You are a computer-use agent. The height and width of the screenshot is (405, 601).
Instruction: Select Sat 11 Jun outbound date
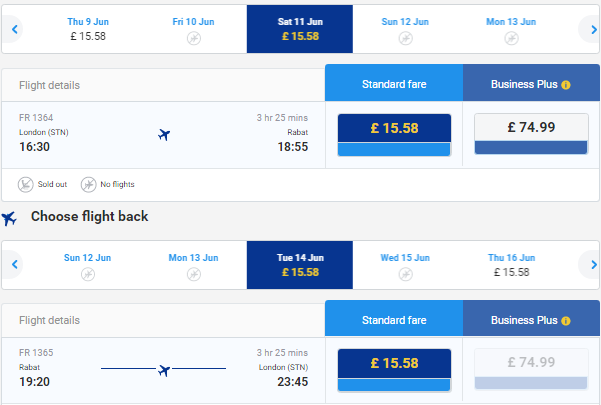click(300, 29)
